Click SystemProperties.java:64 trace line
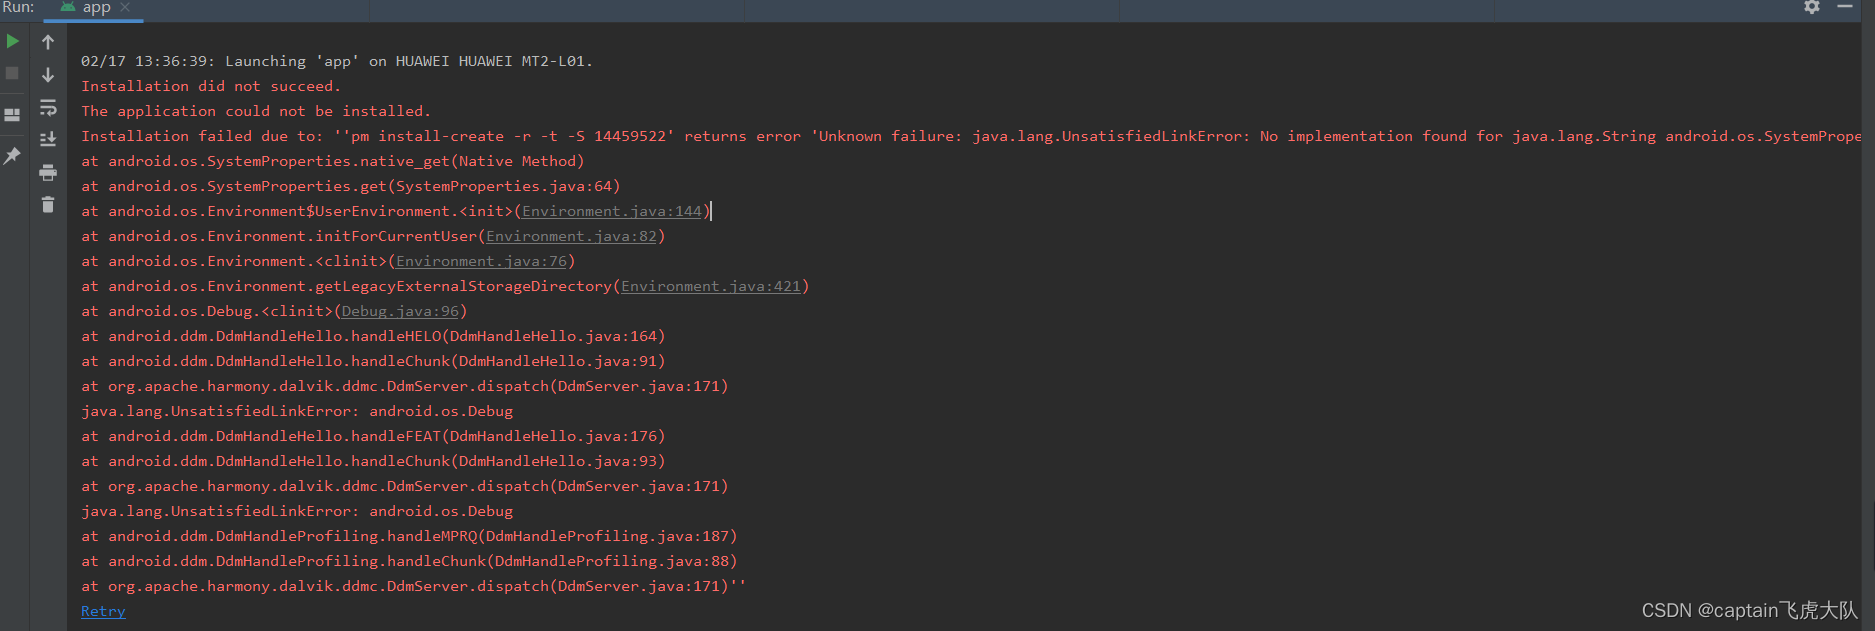This screenshot has height=631, width=1875. pos(351,186)
